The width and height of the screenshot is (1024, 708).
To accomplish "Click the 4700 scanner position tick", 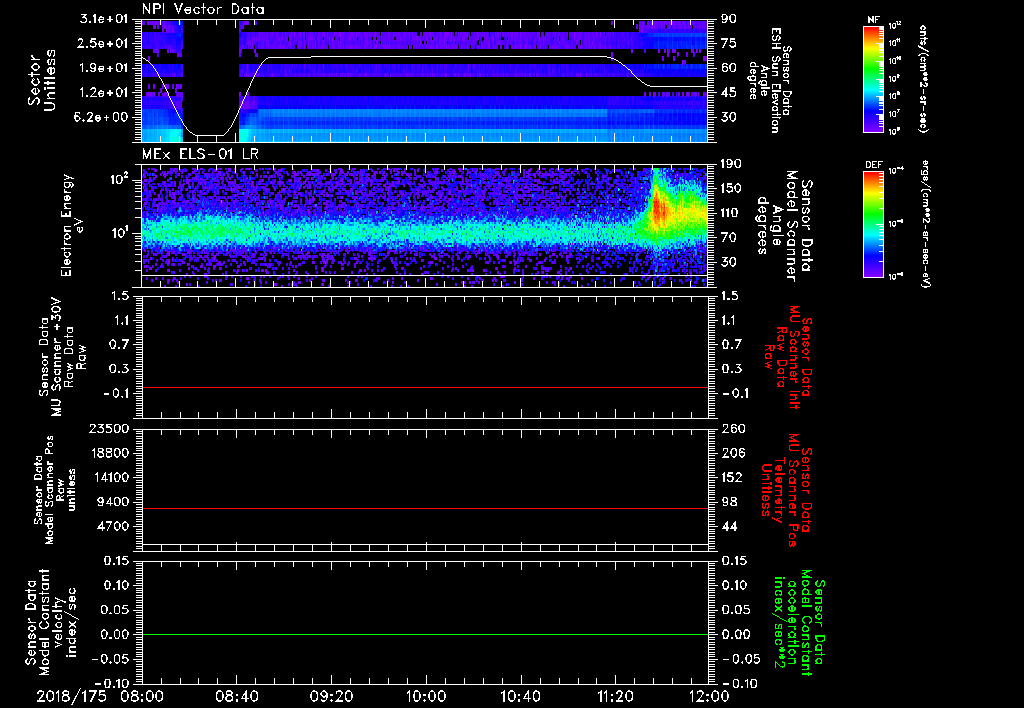I will point(112,526).
